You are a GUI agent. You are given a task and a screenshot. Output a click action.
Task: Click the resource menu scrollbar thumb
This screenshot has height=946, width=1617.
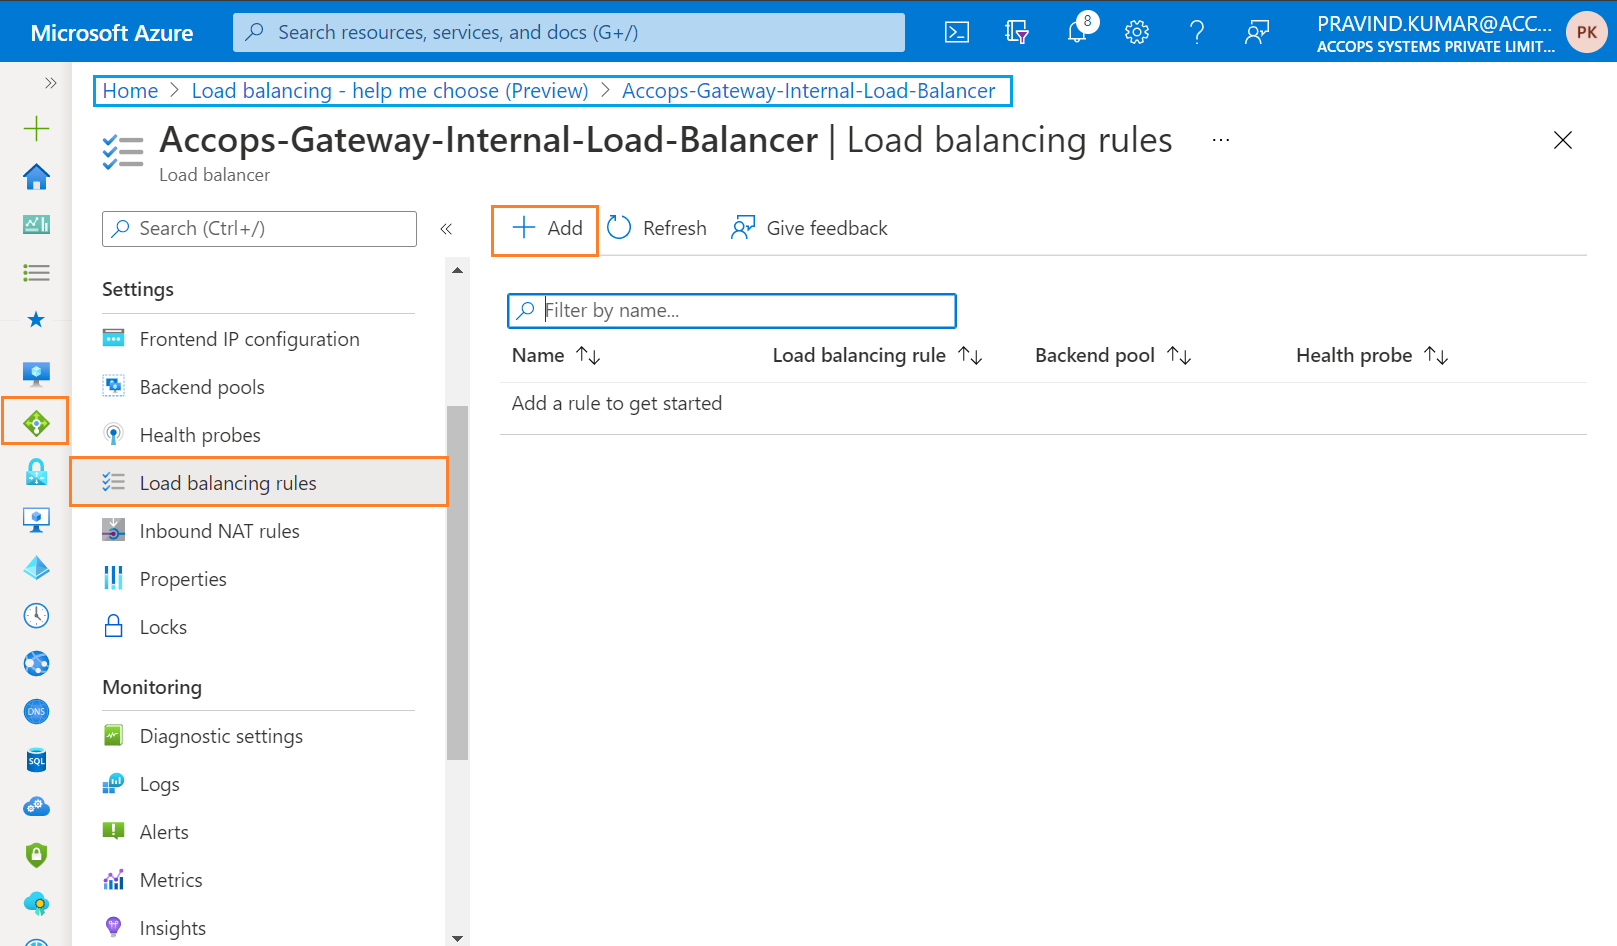click(x=457, y=583)
